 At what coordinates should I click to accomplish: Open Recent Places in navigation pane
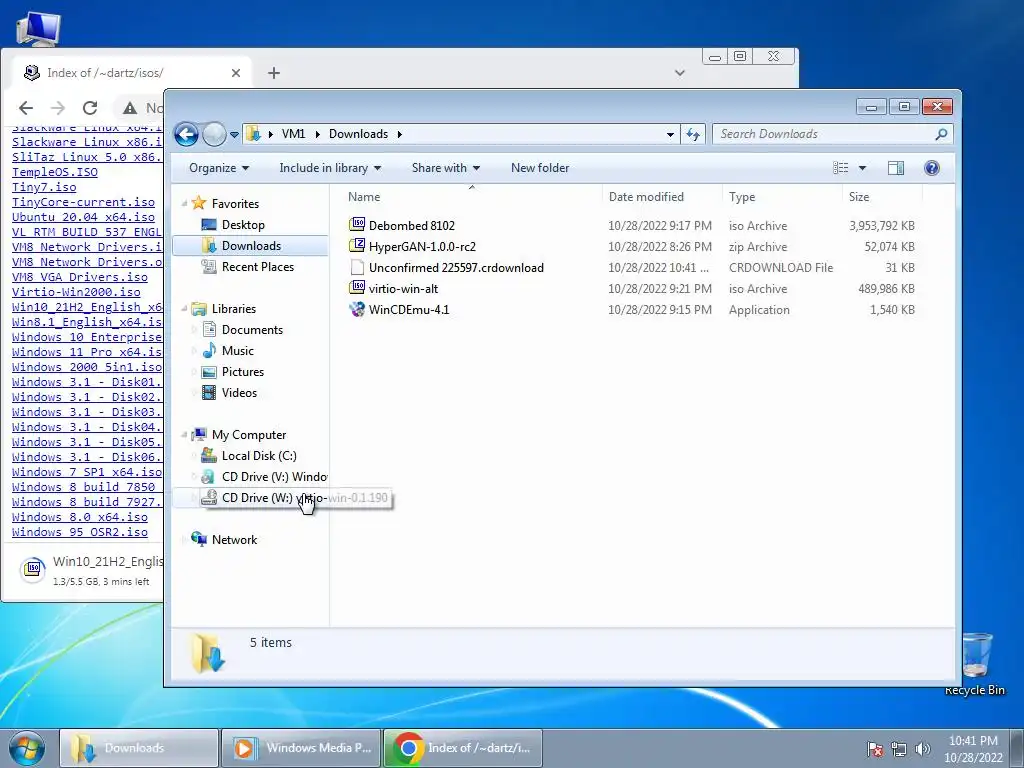pyautogui.click(x=257, y=266)
